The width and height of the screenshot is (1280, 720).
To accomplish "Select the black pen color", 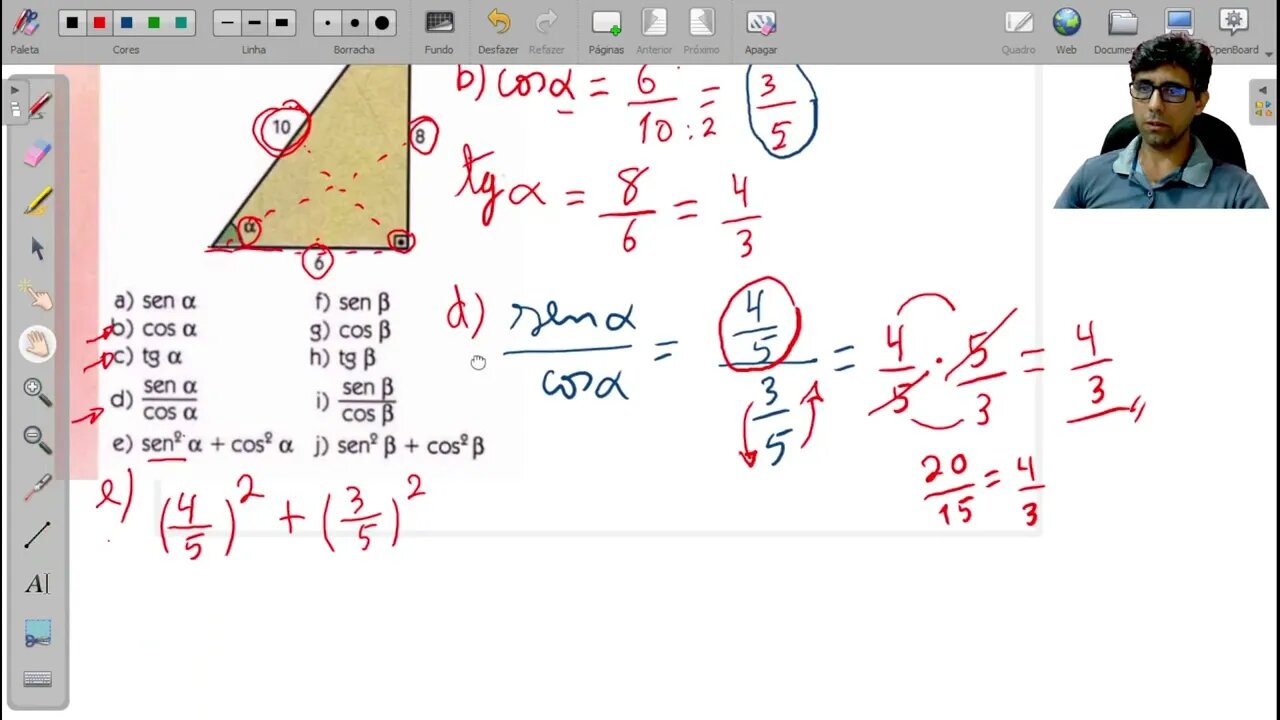I will point(72,23).
